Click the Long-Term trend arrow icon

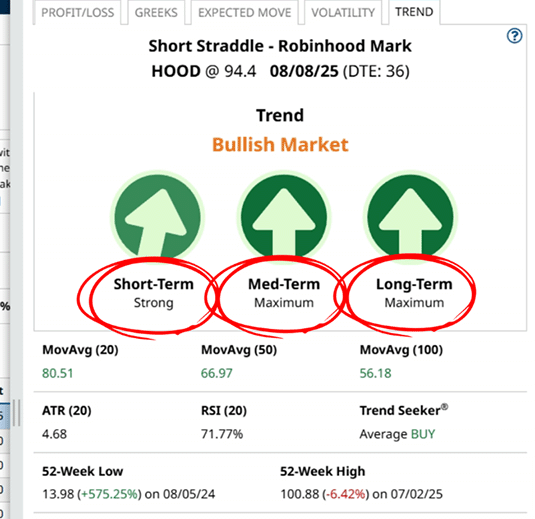[x=410, y=217]
